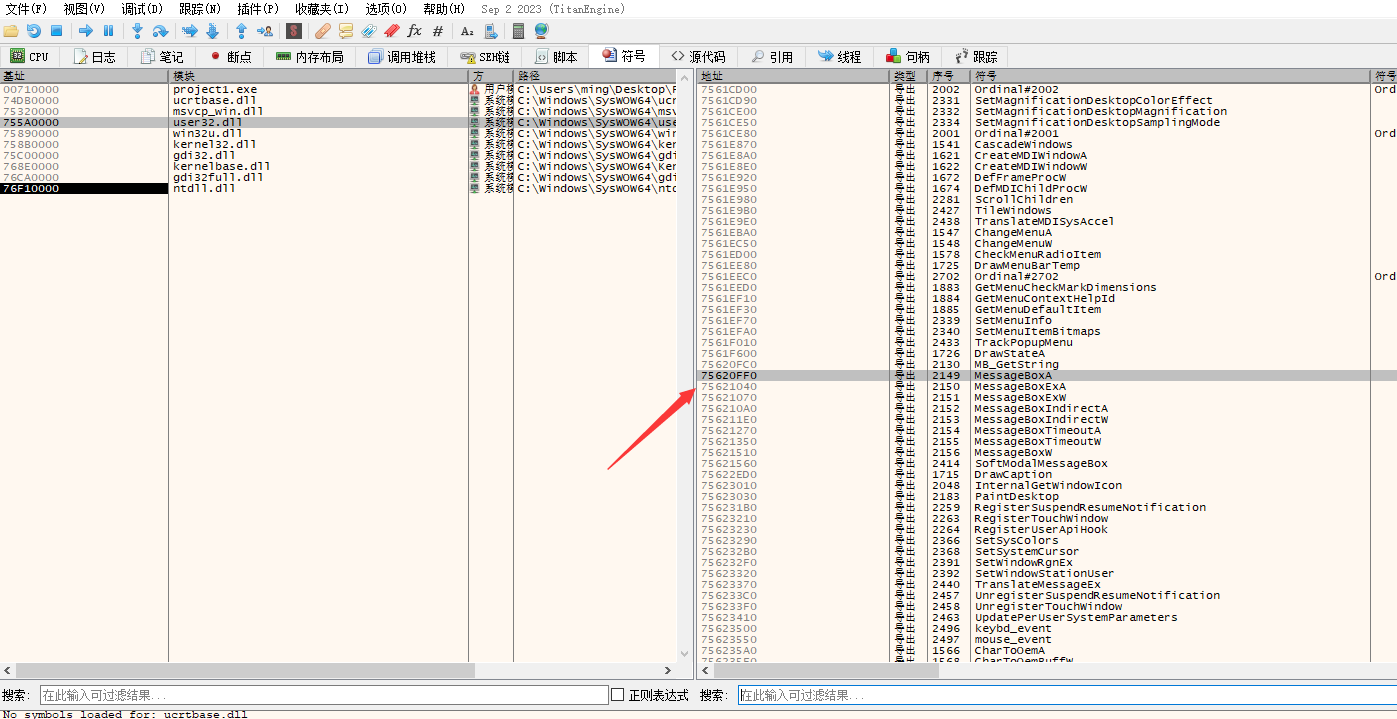Select the MessageBoxW symbol row

[1010, 452]
